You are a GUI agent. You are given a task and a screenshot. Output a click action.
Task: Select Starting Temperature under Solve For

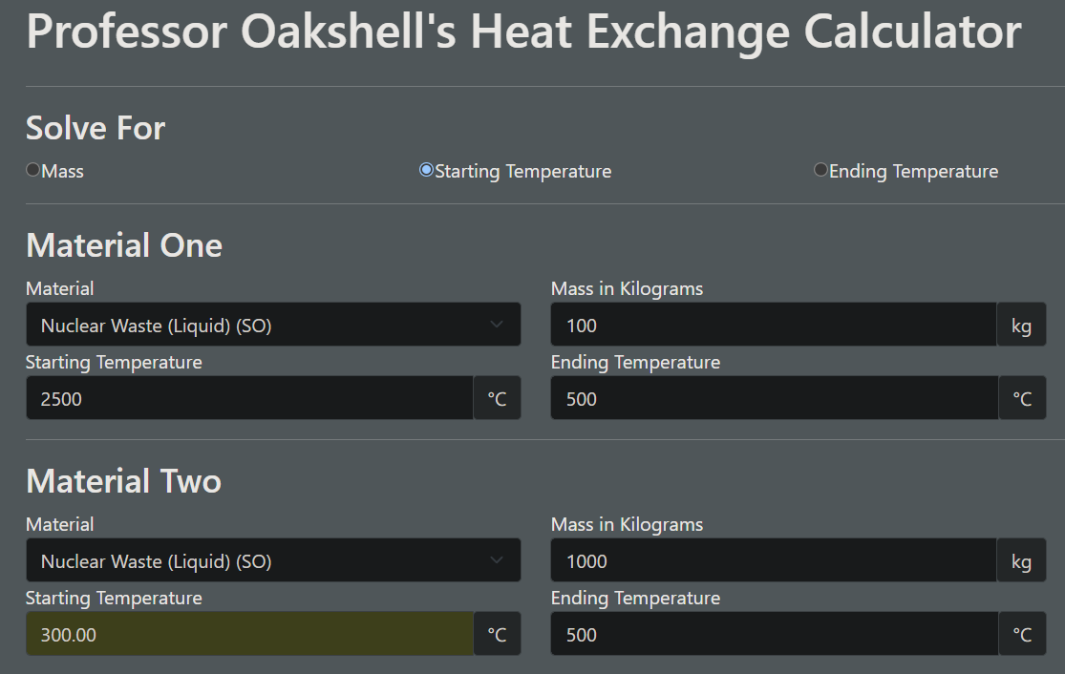point(427,171)
